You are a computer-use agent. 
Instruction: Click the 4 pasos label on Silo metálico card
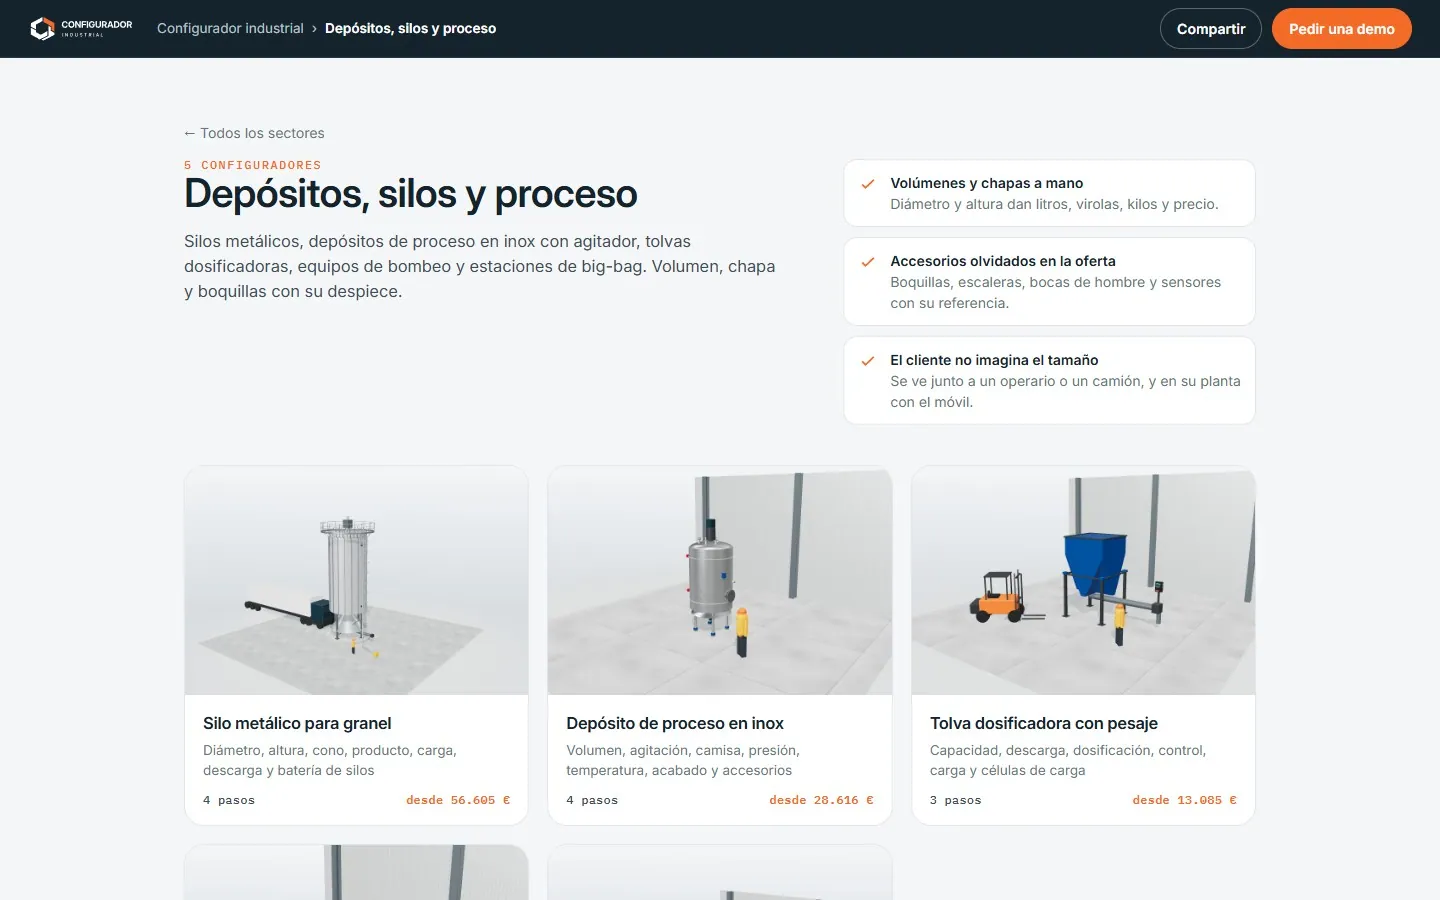(x=229, y=800)
